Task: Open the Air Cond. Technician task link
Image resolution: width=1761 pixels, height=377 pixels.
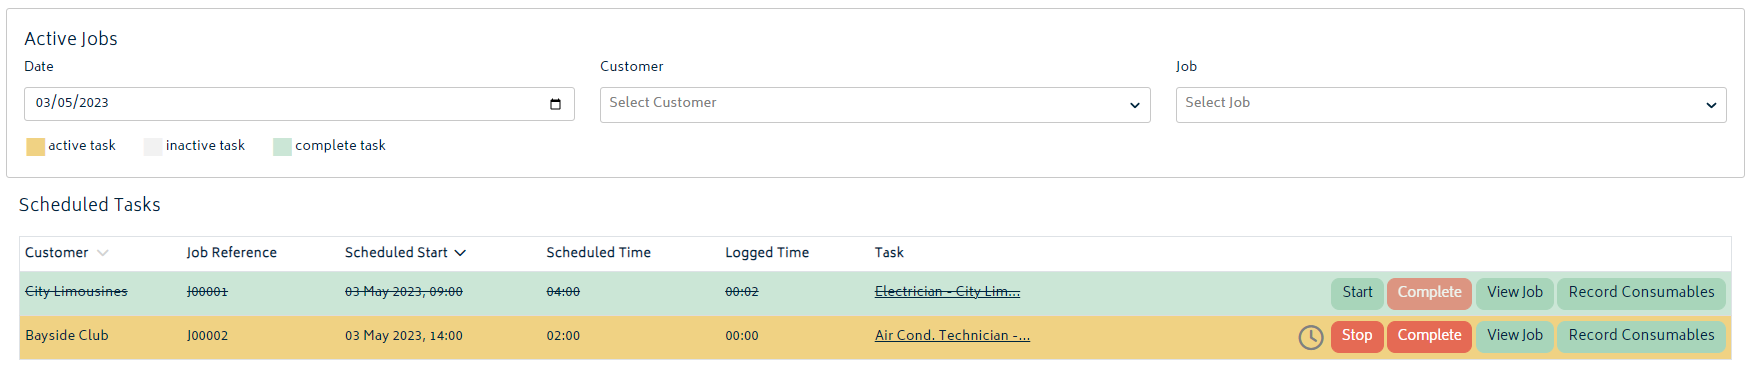Action: point(952,336)
